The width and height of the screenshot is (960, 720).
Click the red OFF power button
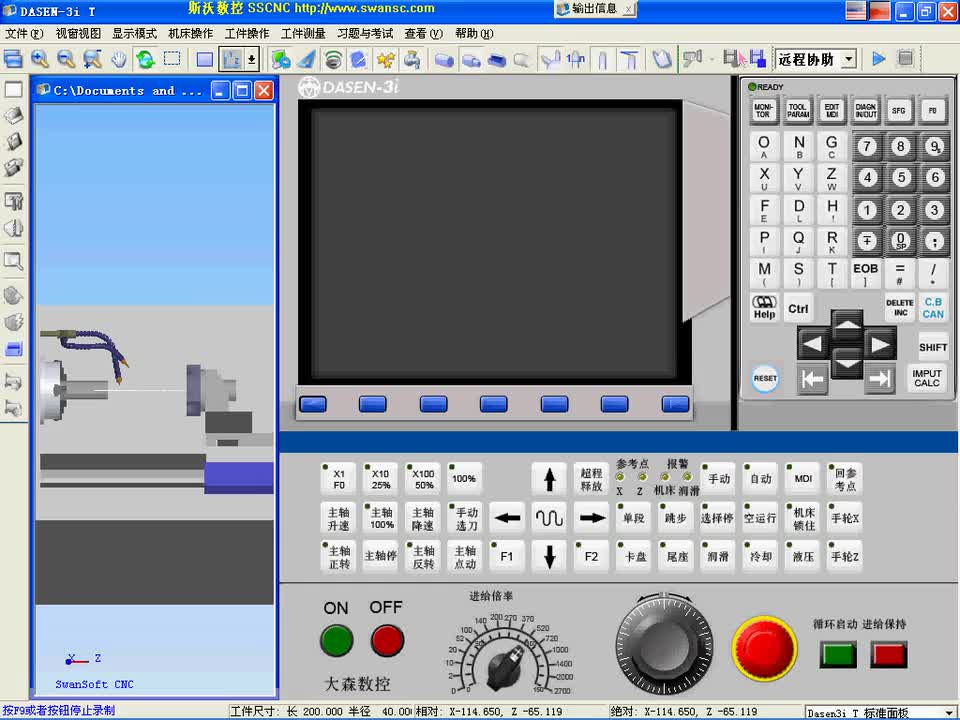tap(387, 641)
